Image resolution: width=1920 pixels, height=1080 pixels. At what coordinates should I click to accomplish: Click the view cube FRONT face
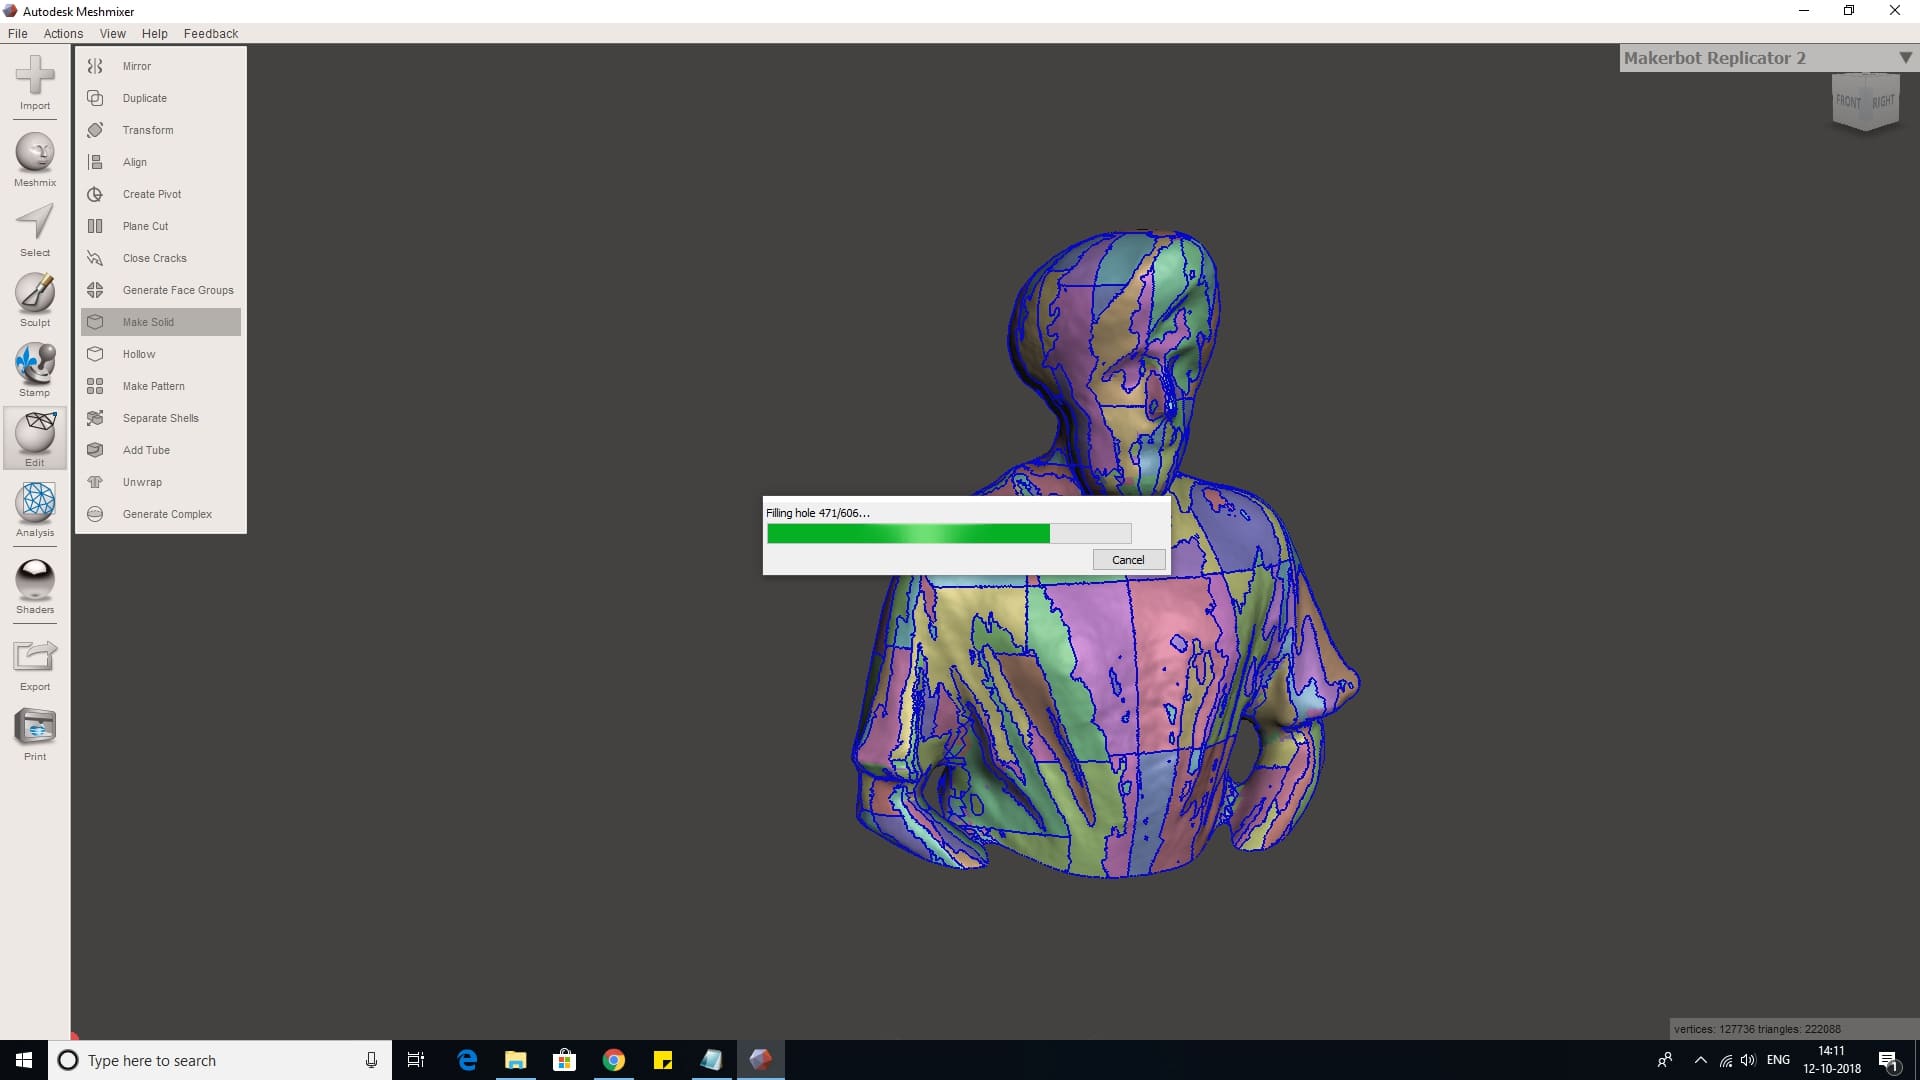(1848, 102)
